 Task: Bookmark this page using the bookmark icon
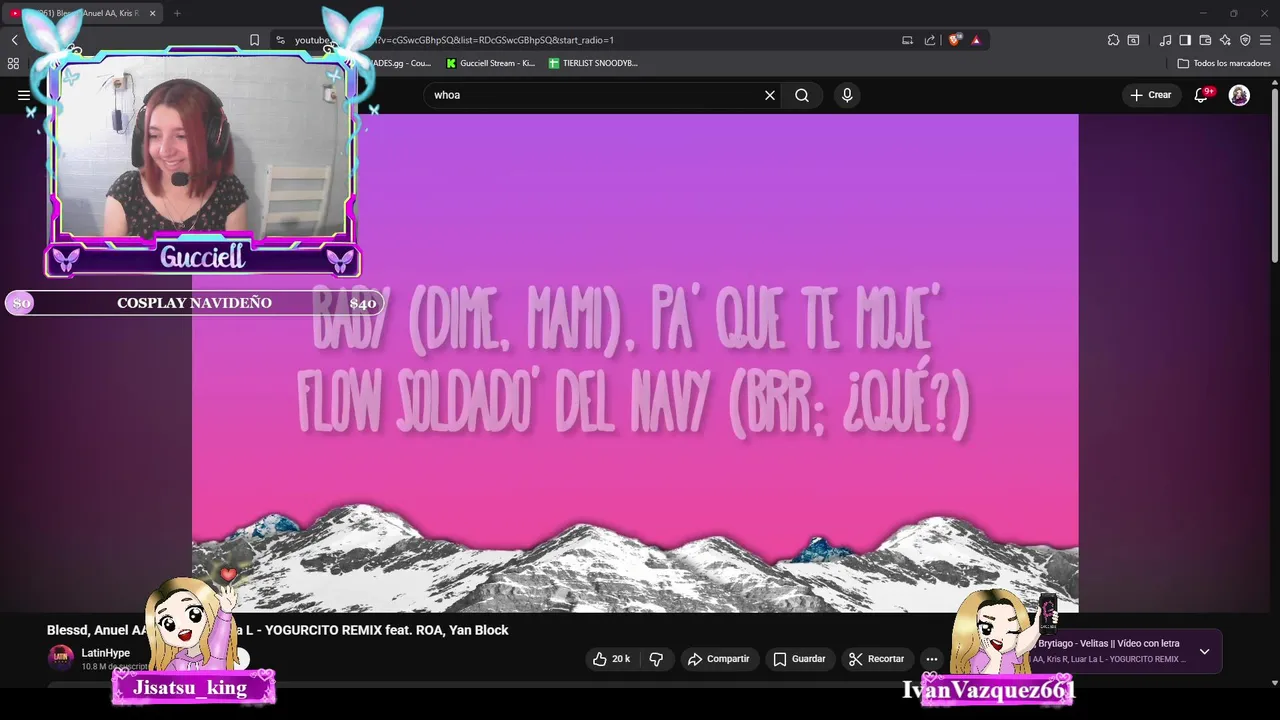coord(254,40)
